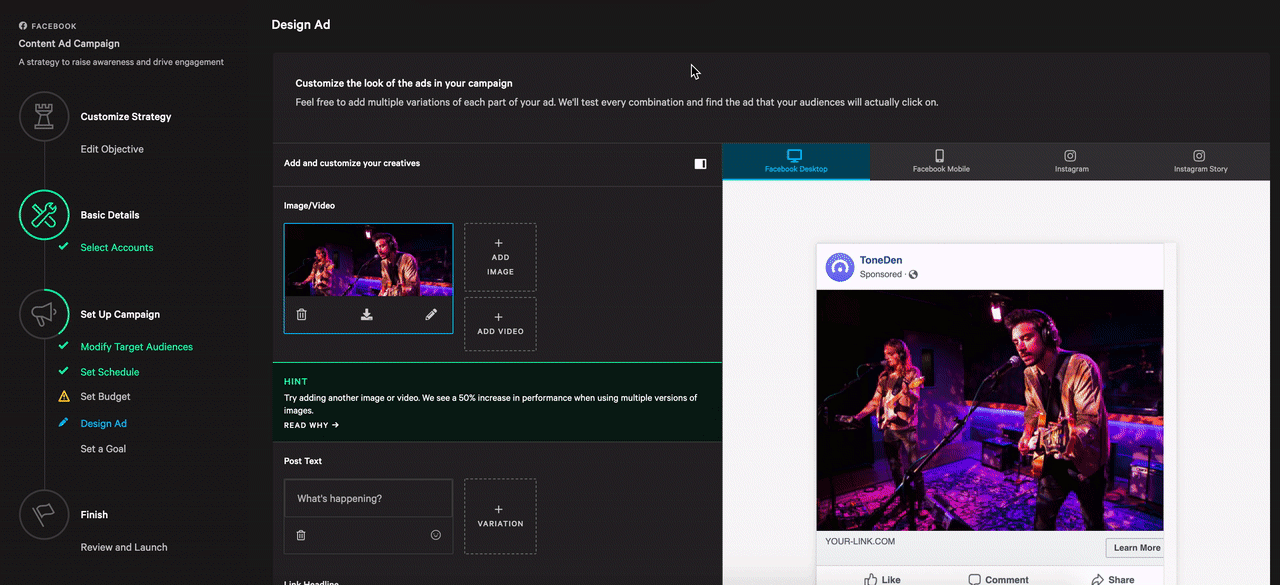Go to Edit Objective step
Image resolution: width=1280 pixels, height=585 pixels.
112,149
